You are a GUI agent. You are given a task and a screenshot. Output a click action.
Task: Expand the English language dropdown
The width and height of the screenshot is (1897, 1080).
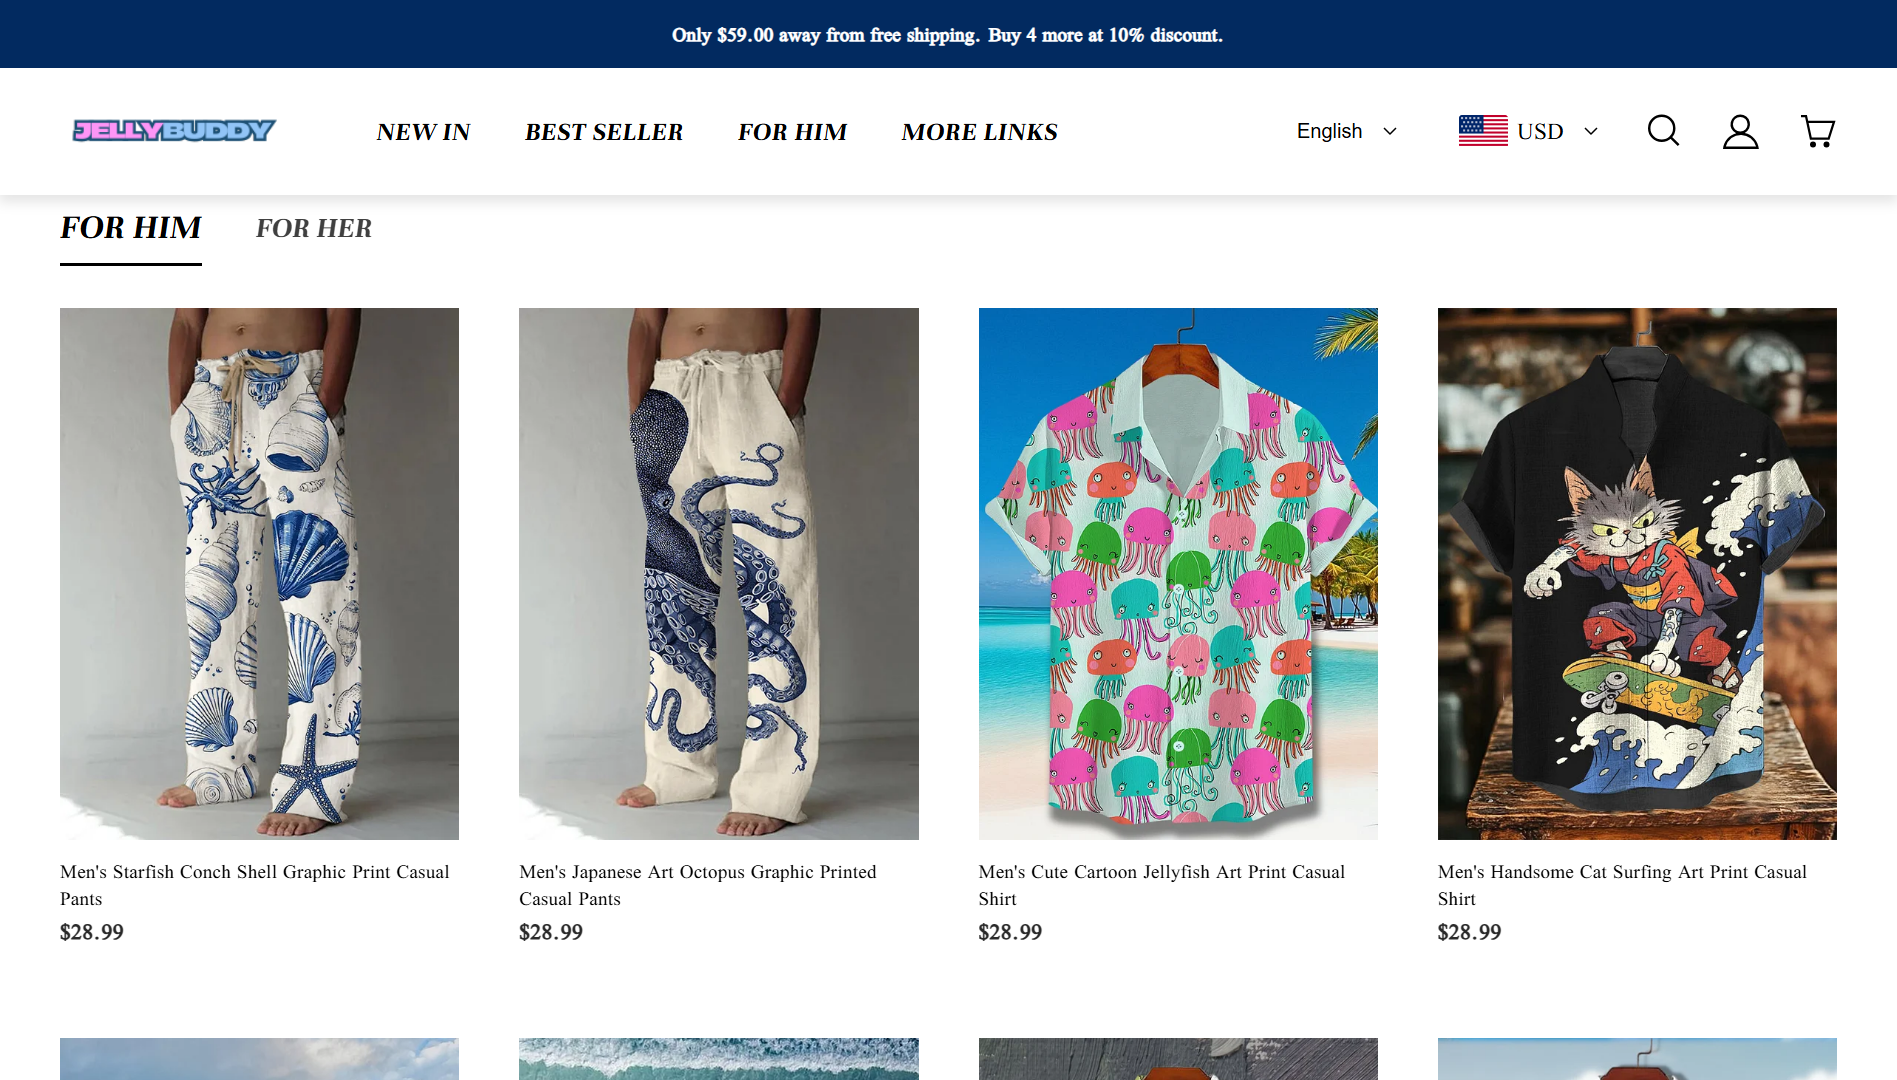[x=1346, y=131]
